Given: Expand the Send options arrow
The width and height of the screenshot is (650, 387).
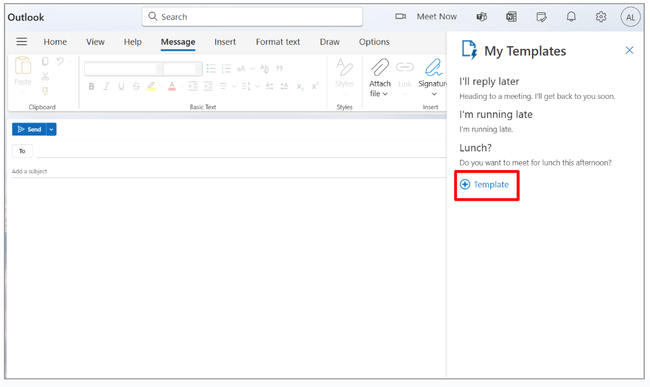Looking at the screenshot, I should click(x=51, y=129).
